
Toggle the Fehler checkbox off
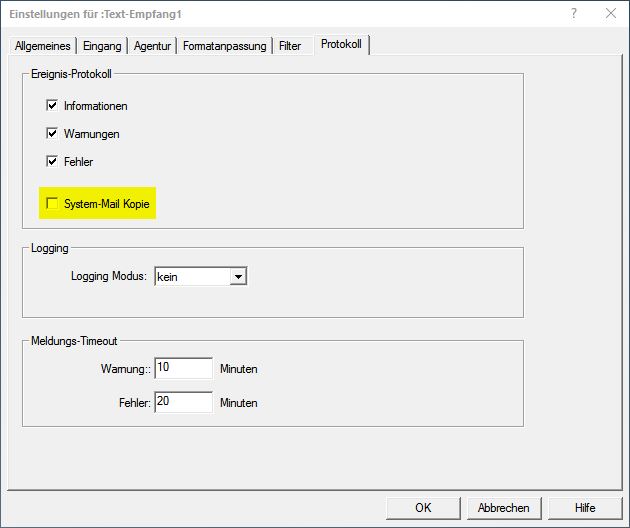[x=53, y=161]
